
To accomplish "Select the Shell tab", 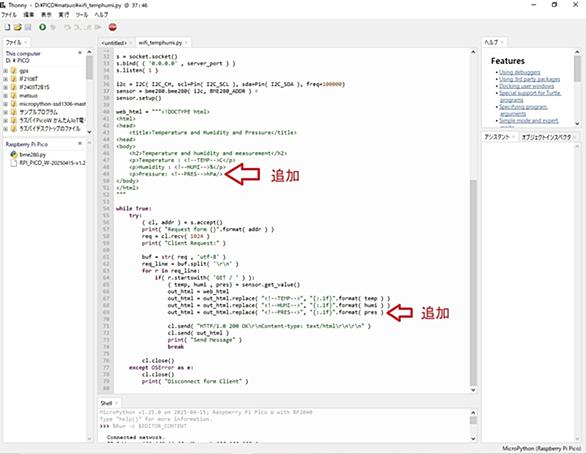I will coord(106,403).
